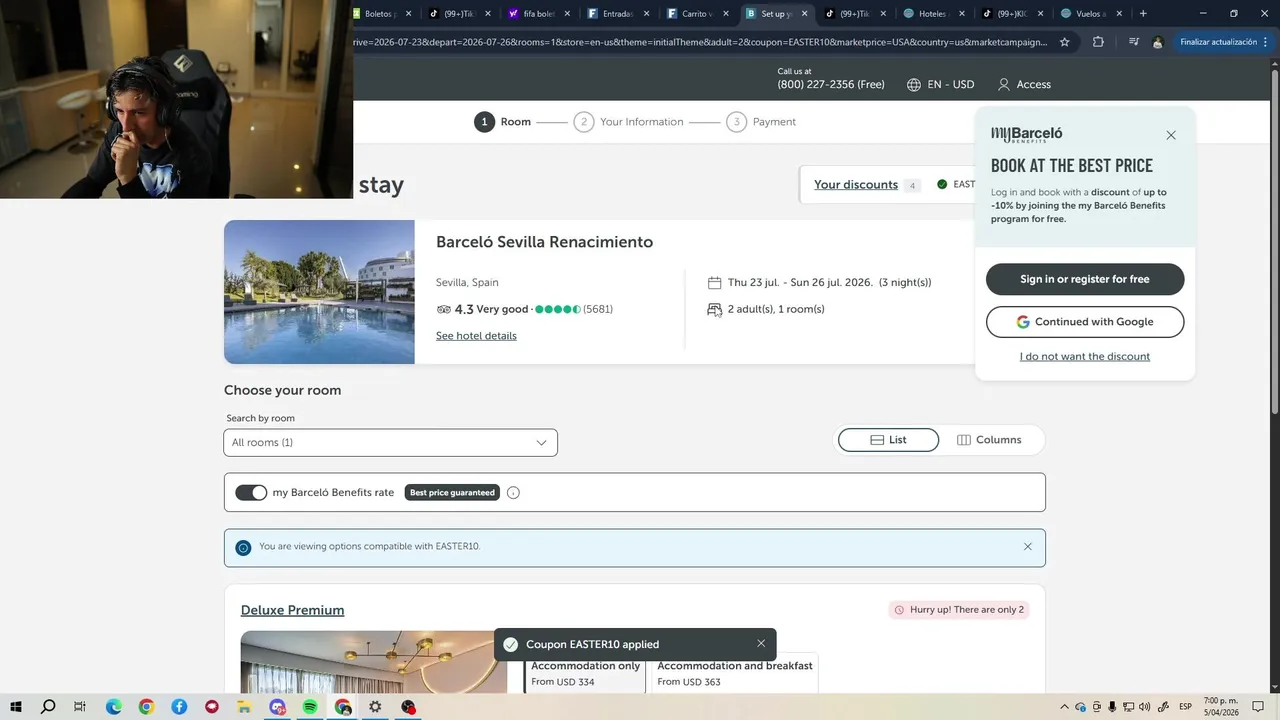Image resolution: width=1280 pixels, height=720 pixels.
Task: Open See hotel details link
Action: tap(476, 336)
